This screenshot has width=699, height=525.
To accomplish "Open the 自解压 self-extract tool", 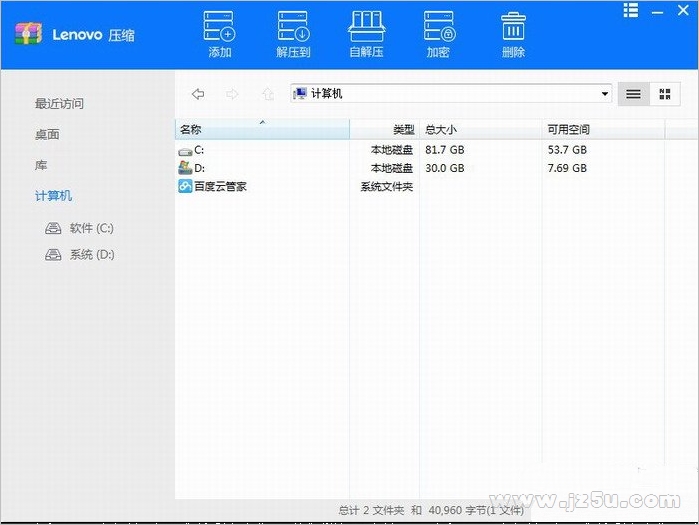I will [x=366, y=34].
